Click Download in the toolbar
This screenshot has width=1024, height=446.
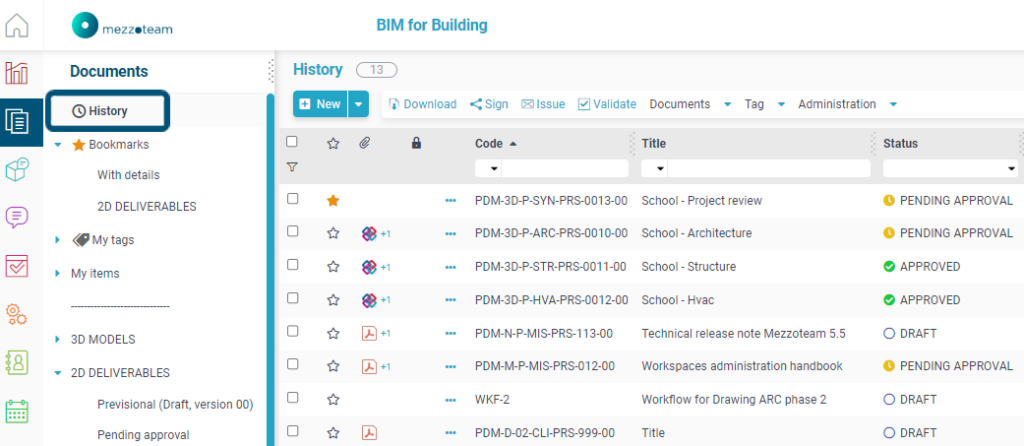423,104
